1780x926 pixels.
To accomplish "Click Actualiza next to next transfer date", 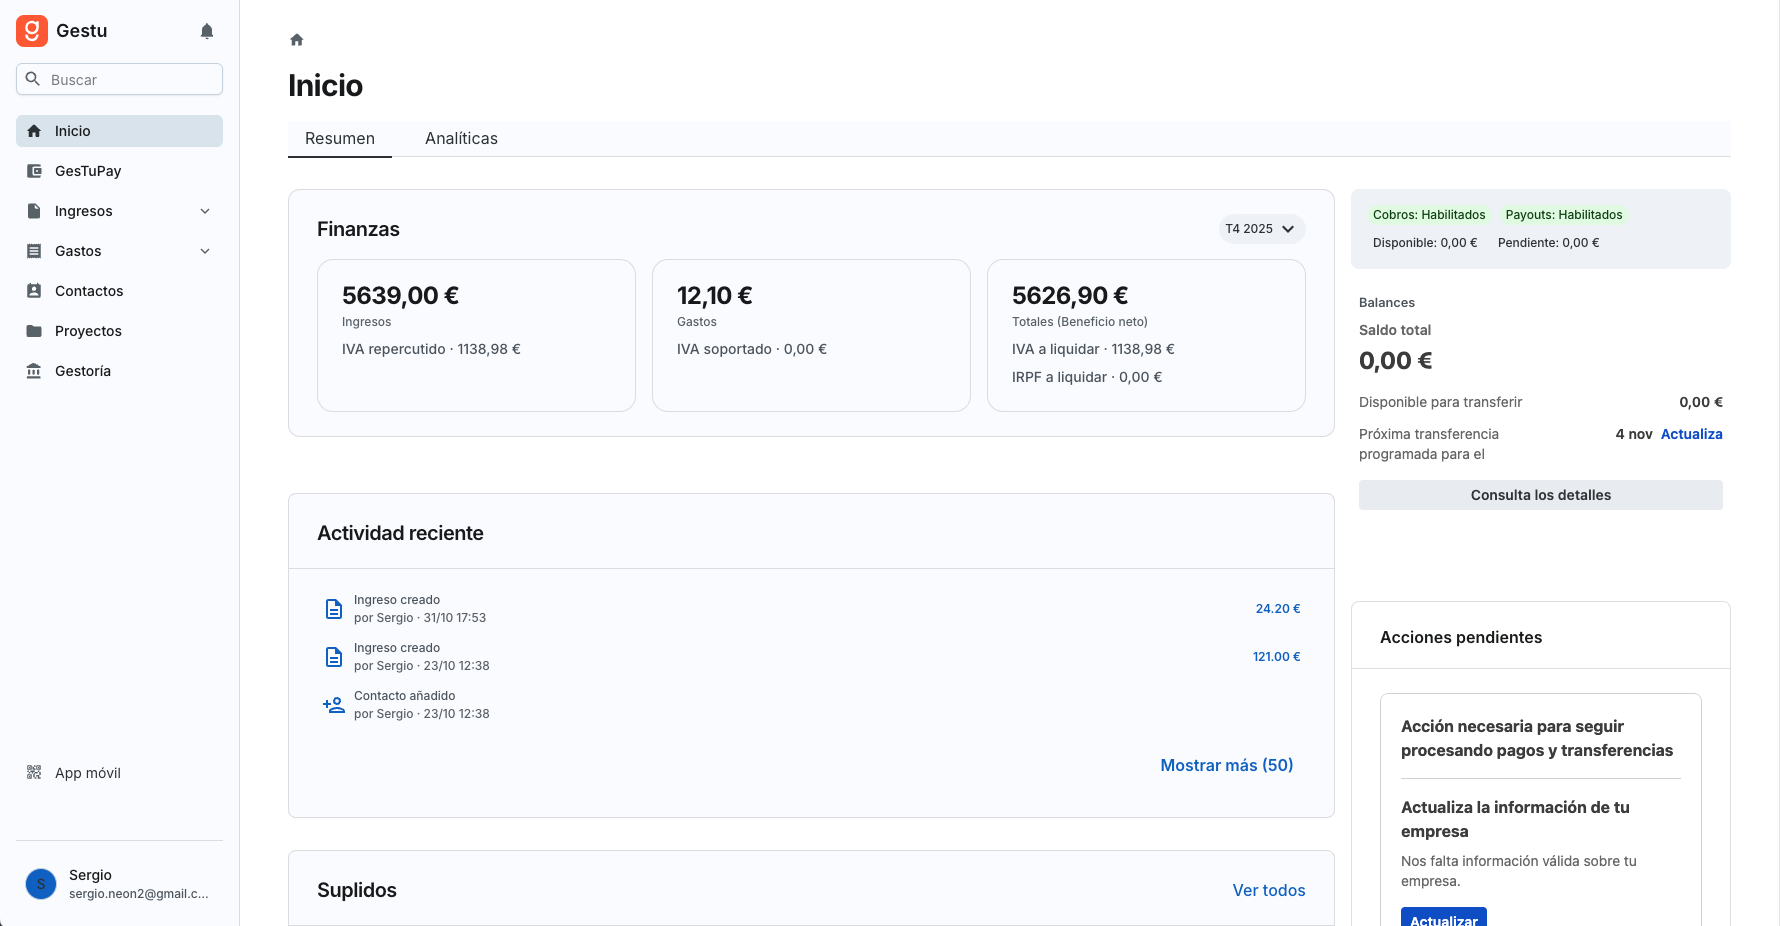I will 1691,434.
